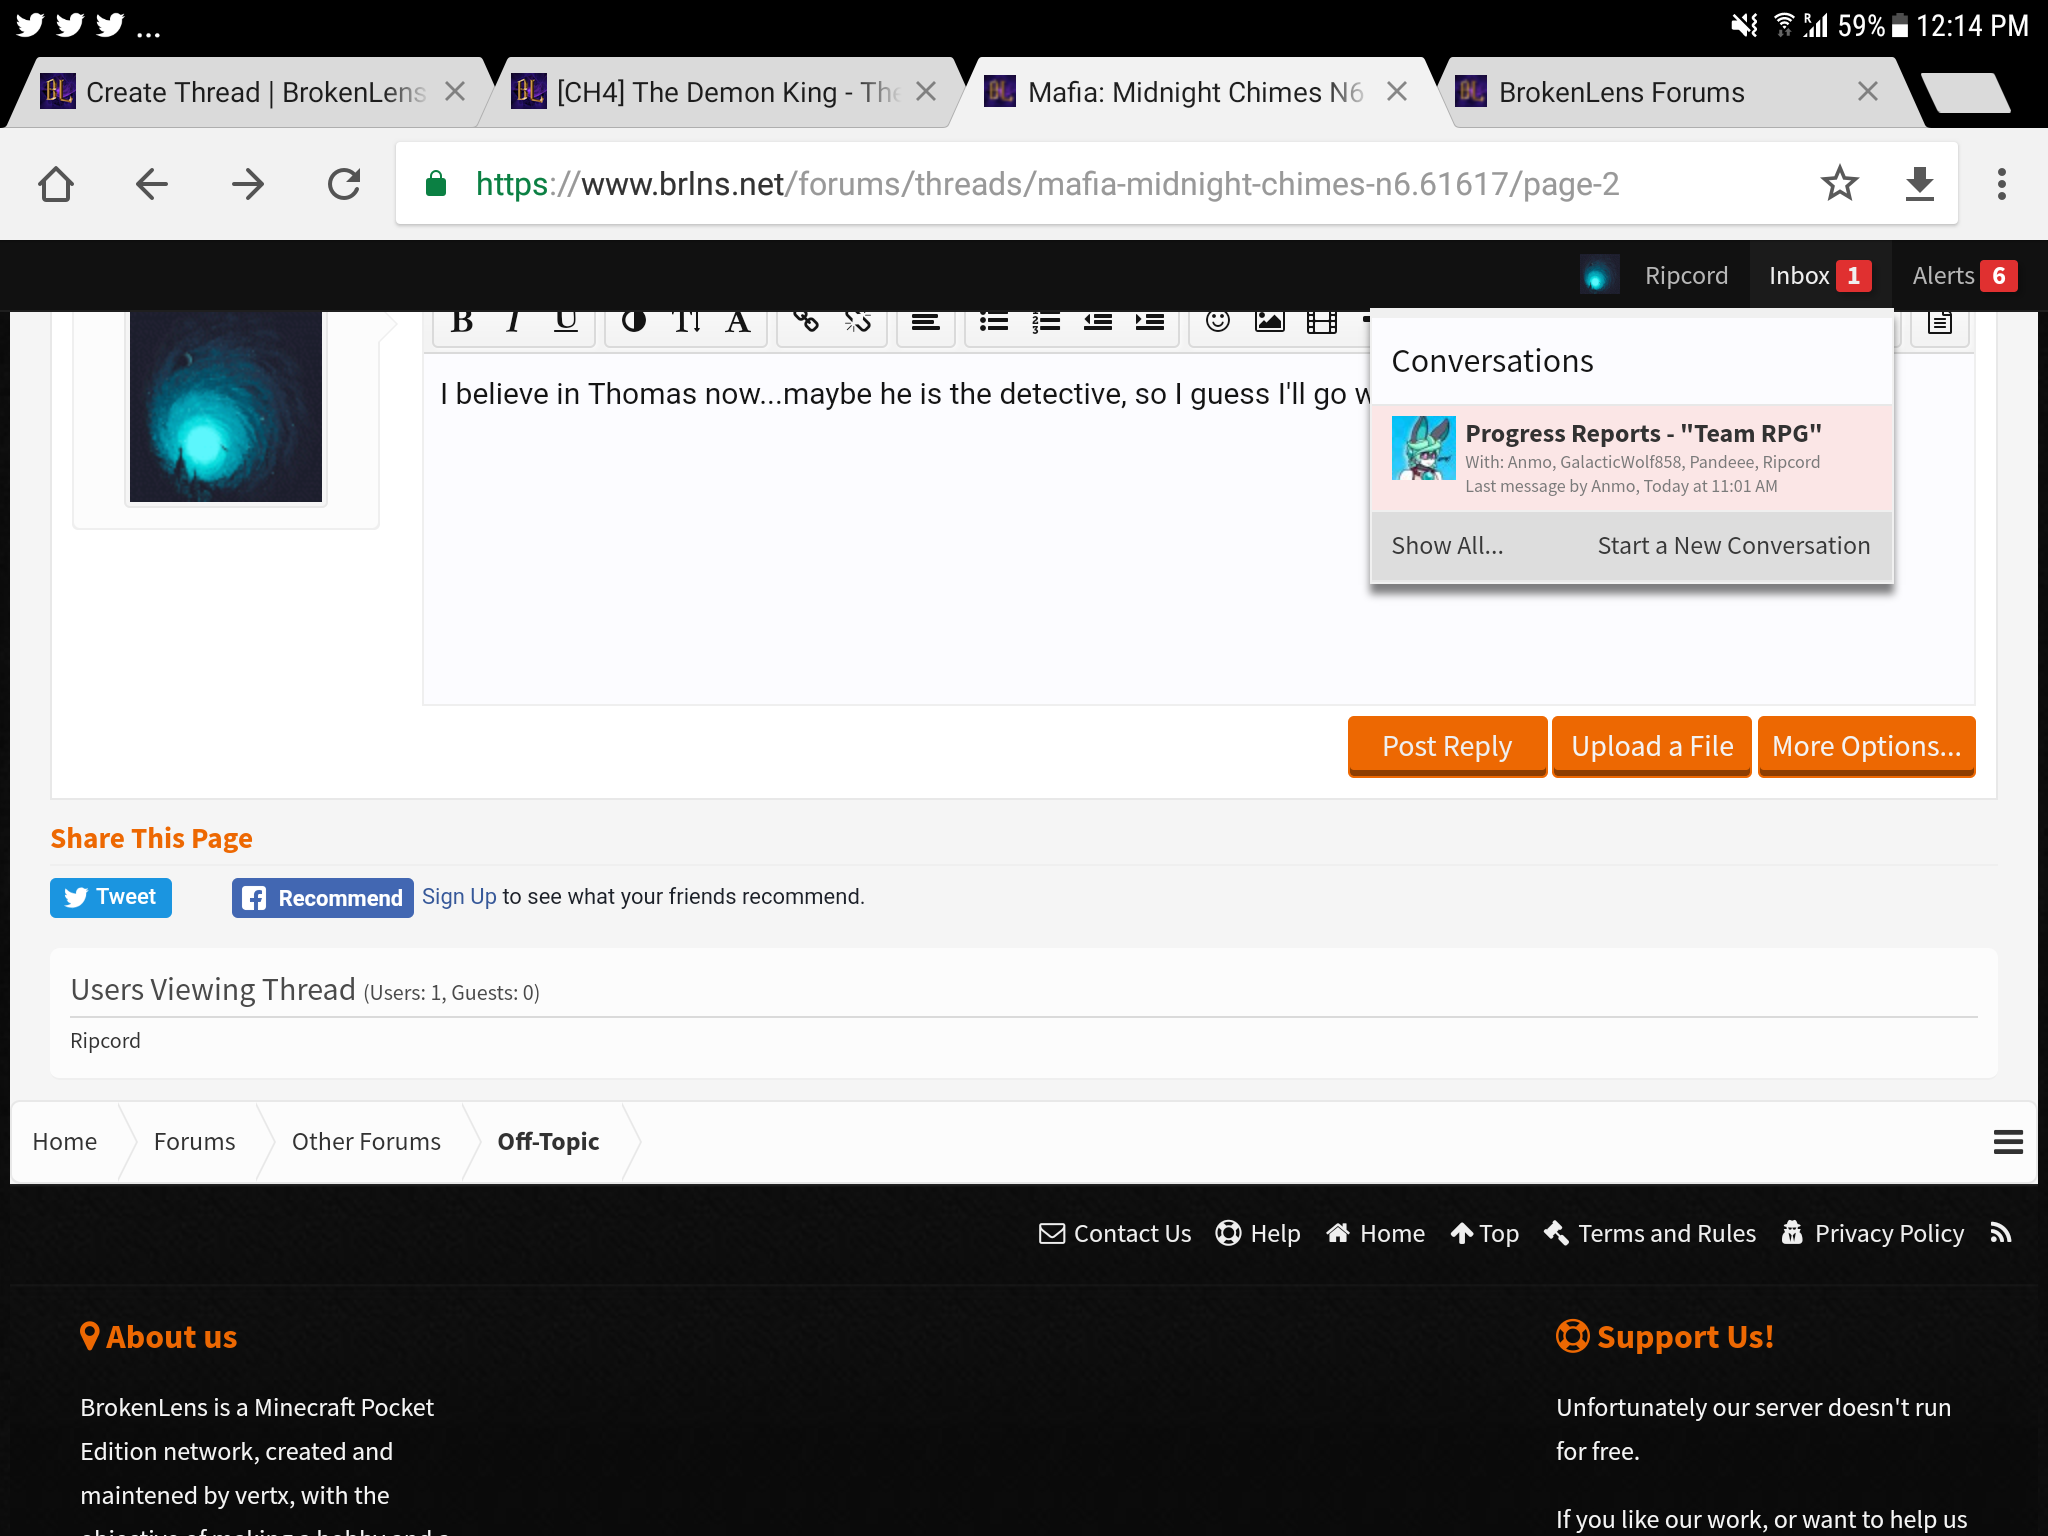Go to the Off-Topic breadcrumb
Image resolution: width=2048 pixels, height=1536 pixels.
tap(548, 1142)
